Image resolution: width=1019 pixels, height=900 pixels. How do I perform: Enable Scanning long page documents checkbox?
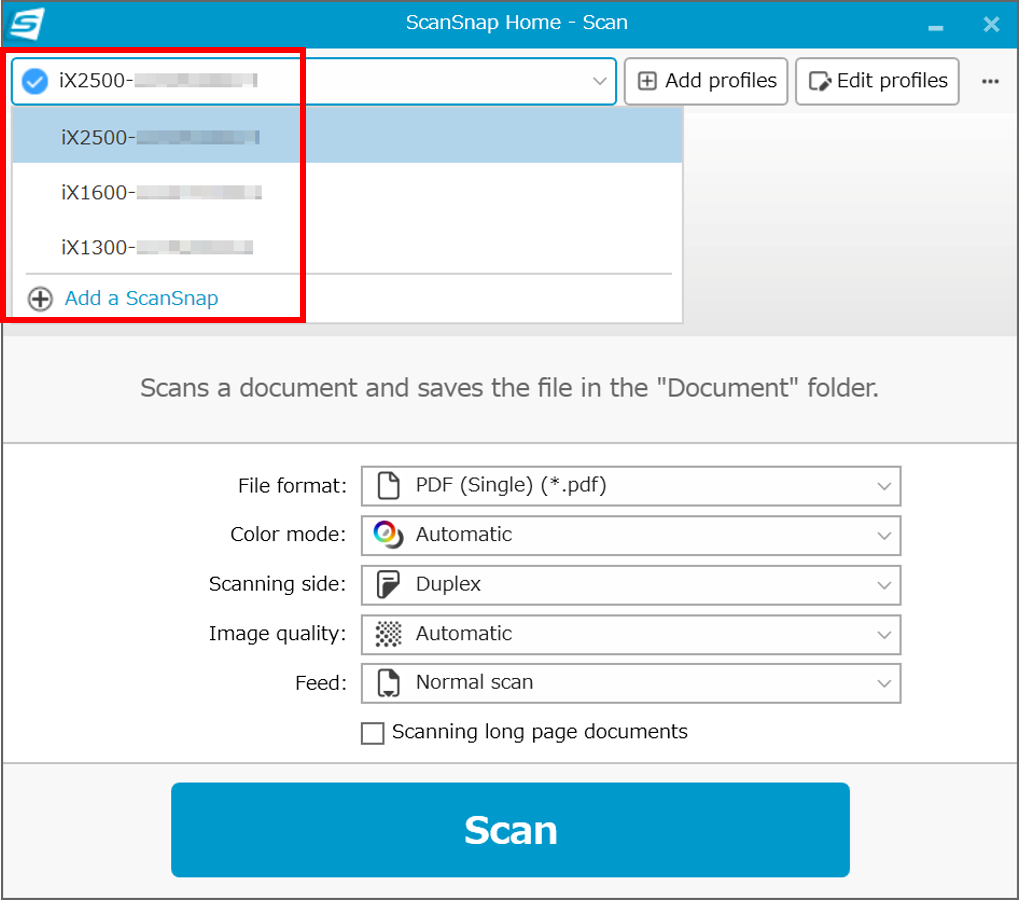(372, 733)
